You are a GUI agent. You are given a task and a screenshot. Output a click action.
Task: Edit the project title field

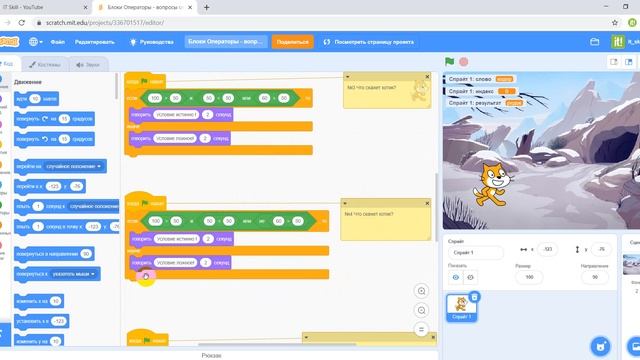point(226,42)
